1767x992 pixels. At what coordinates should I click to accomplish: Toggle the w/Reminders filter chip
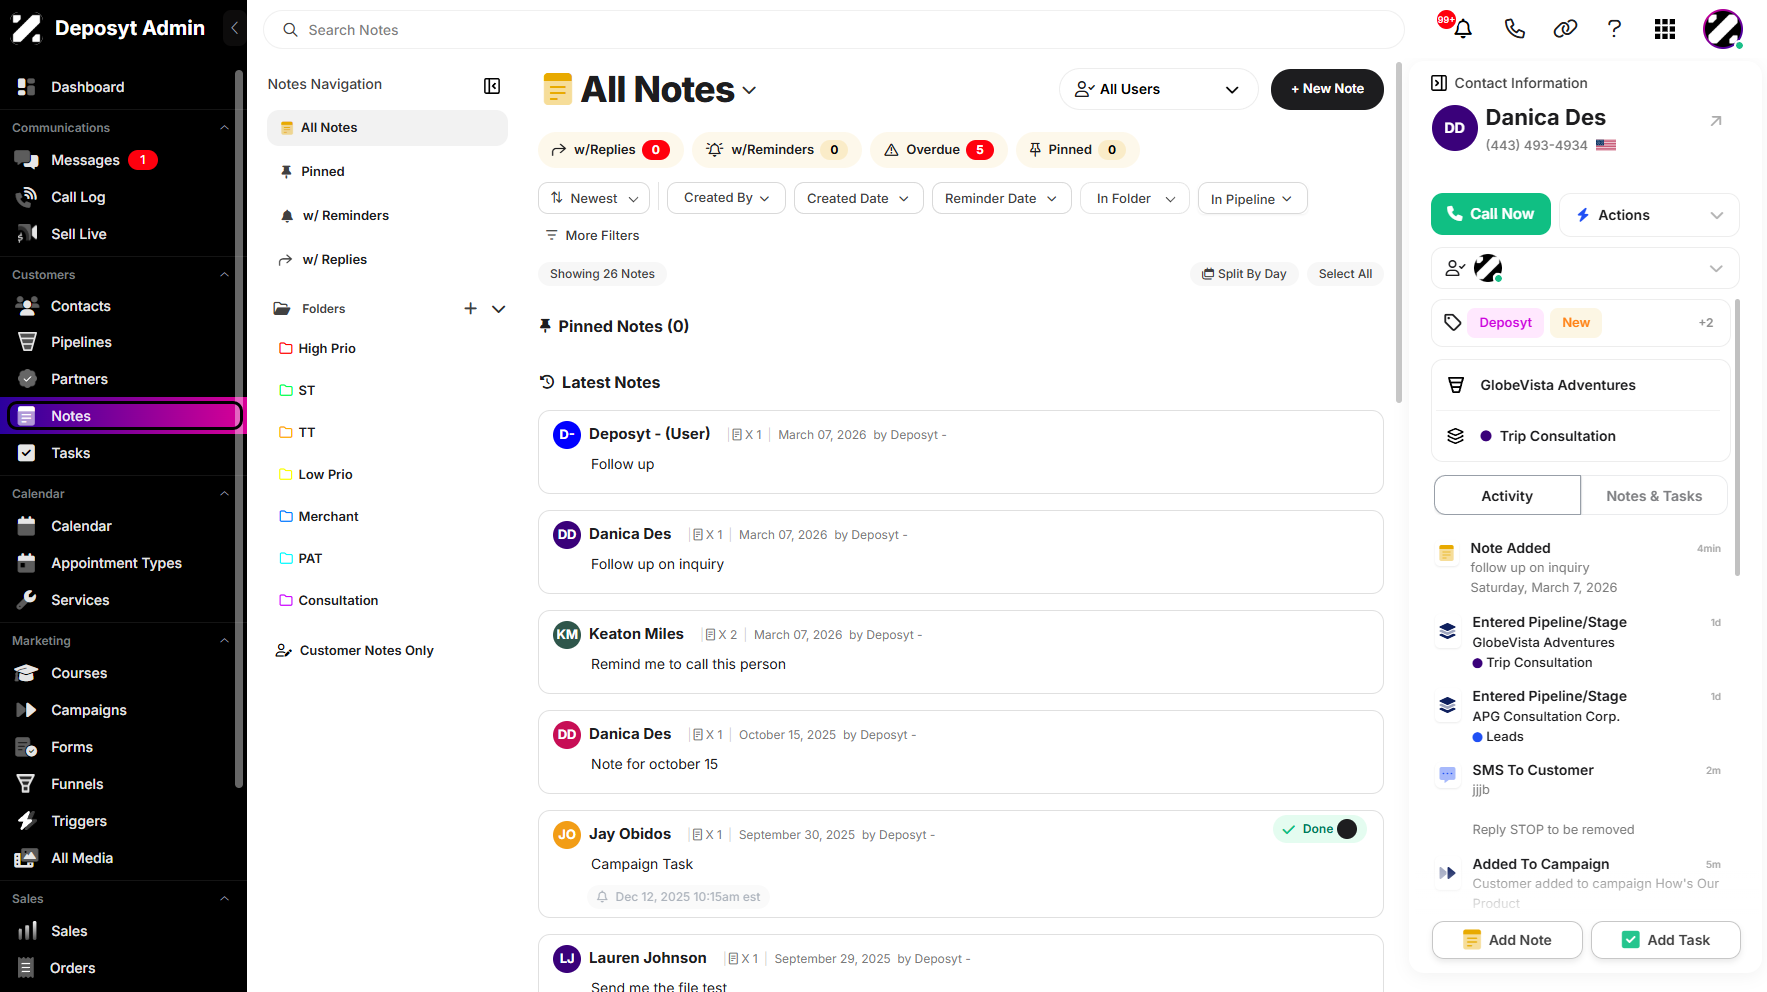point(777,150)
